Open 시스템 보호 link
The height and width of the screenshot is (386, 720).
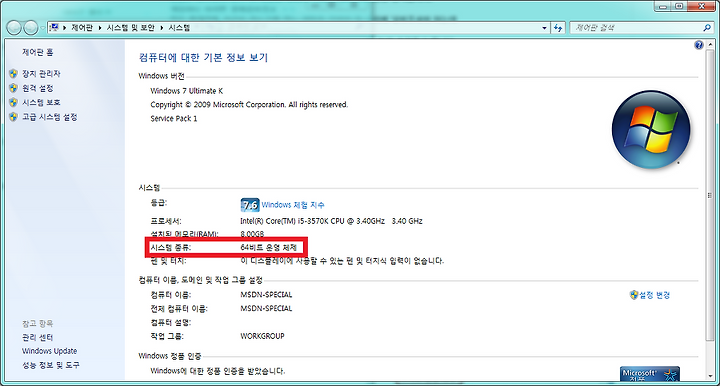[41, 102]
